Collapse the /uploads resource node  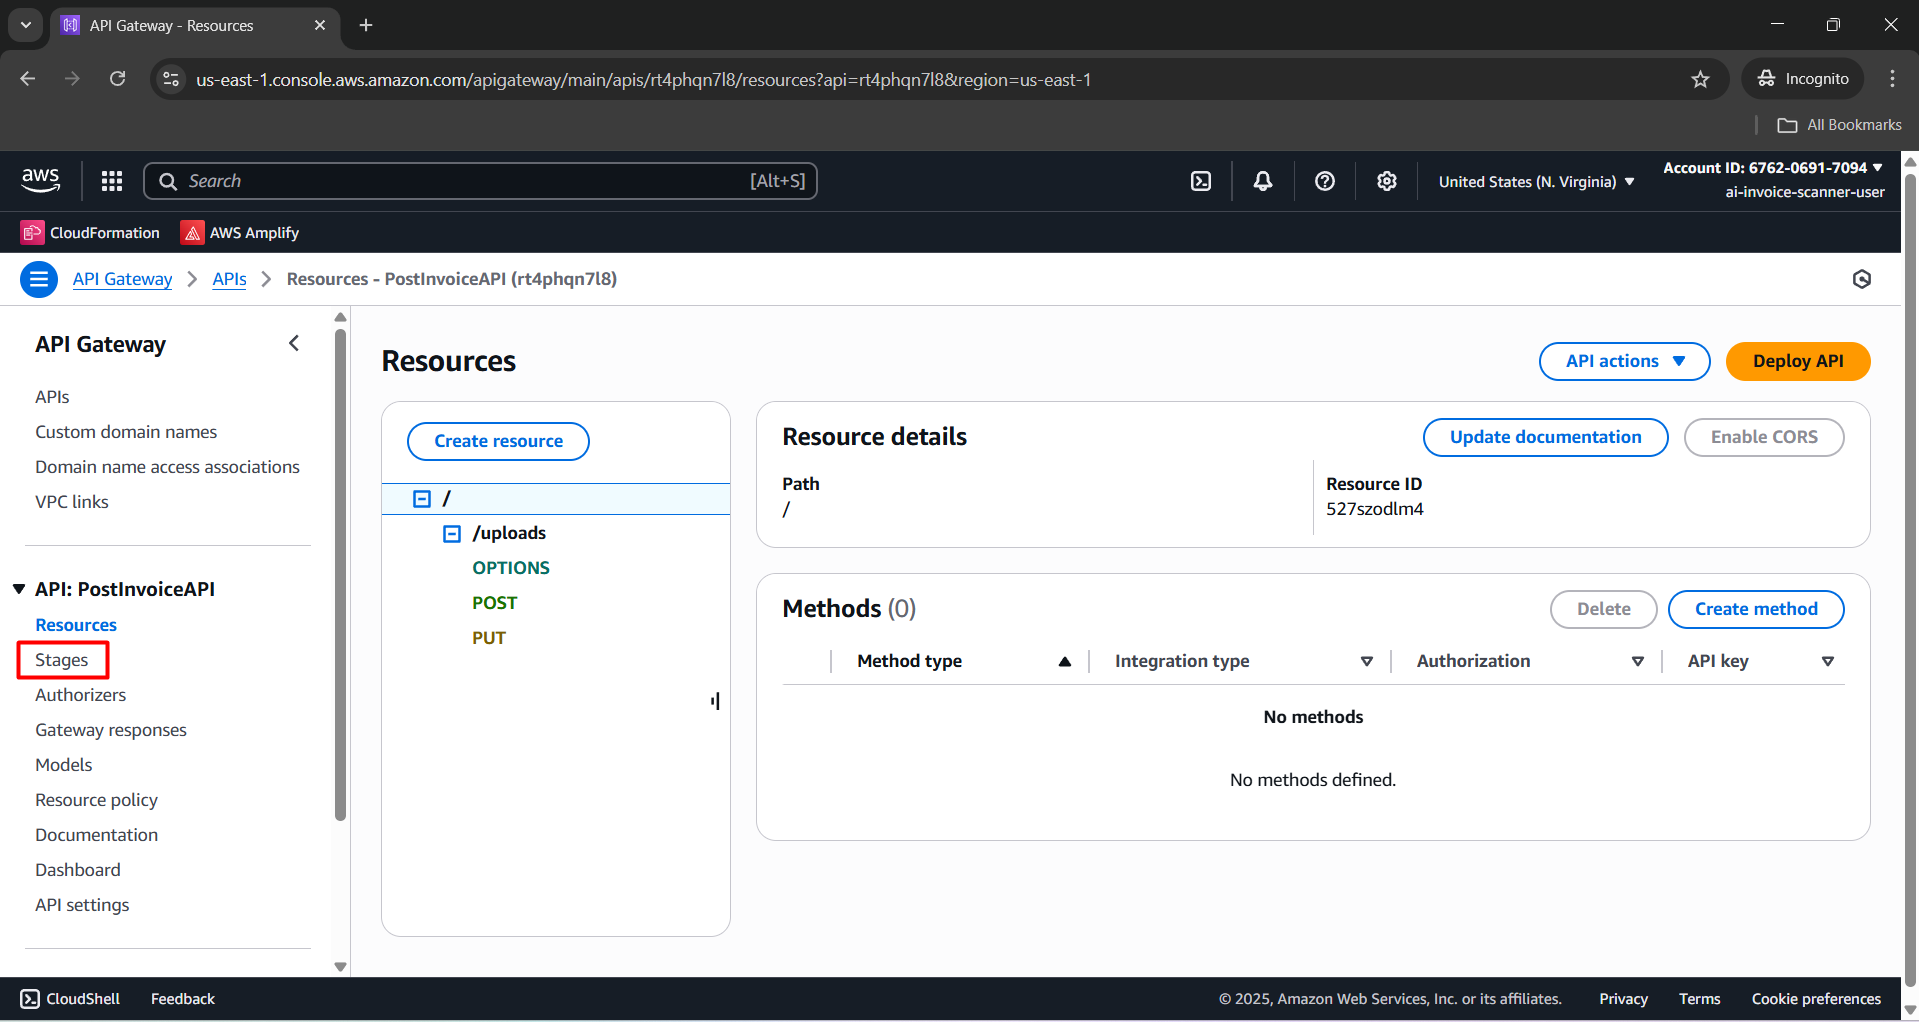click(452, 534)
